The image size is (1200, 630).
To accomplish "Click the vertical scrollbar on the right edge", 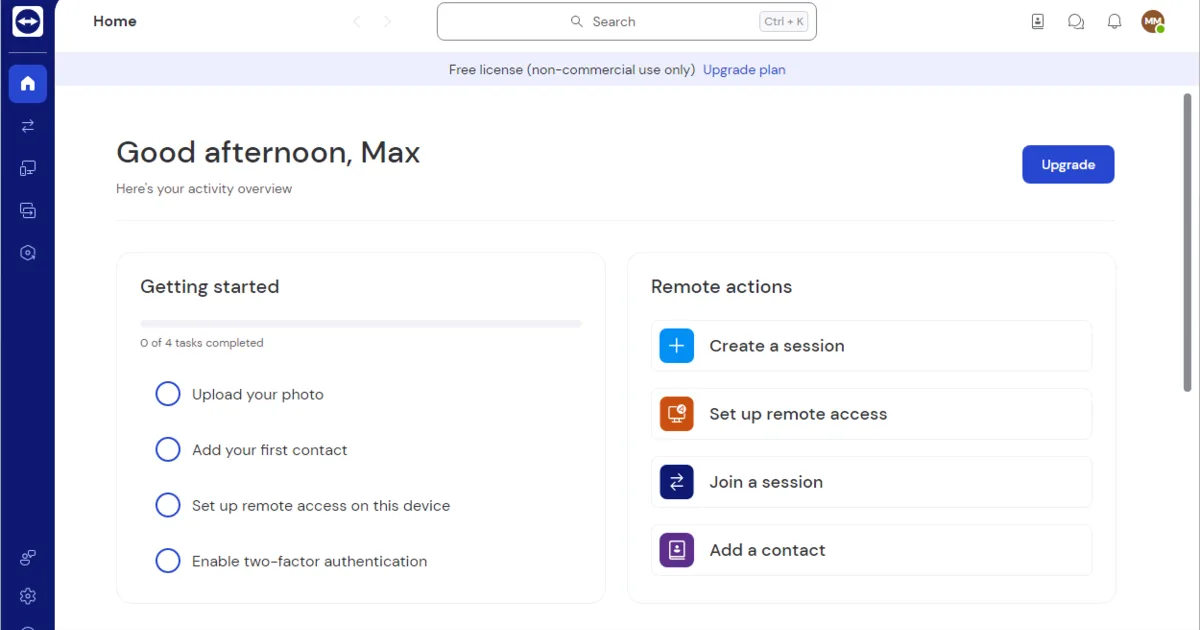I will click(x=1187, y=242).
